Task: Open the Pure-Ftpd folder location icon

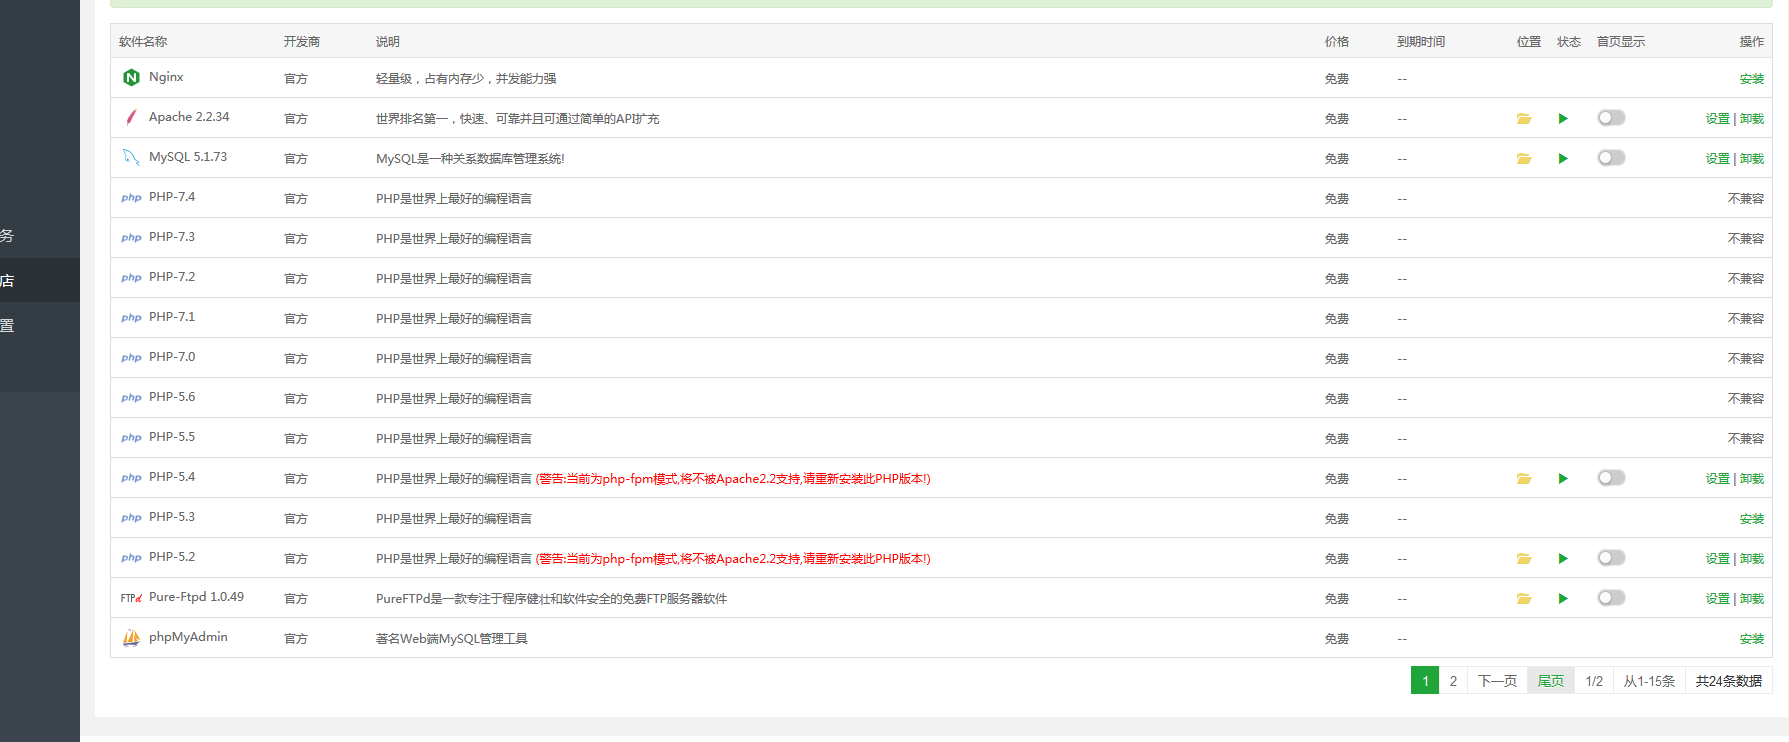Action: click(1524, 598)
